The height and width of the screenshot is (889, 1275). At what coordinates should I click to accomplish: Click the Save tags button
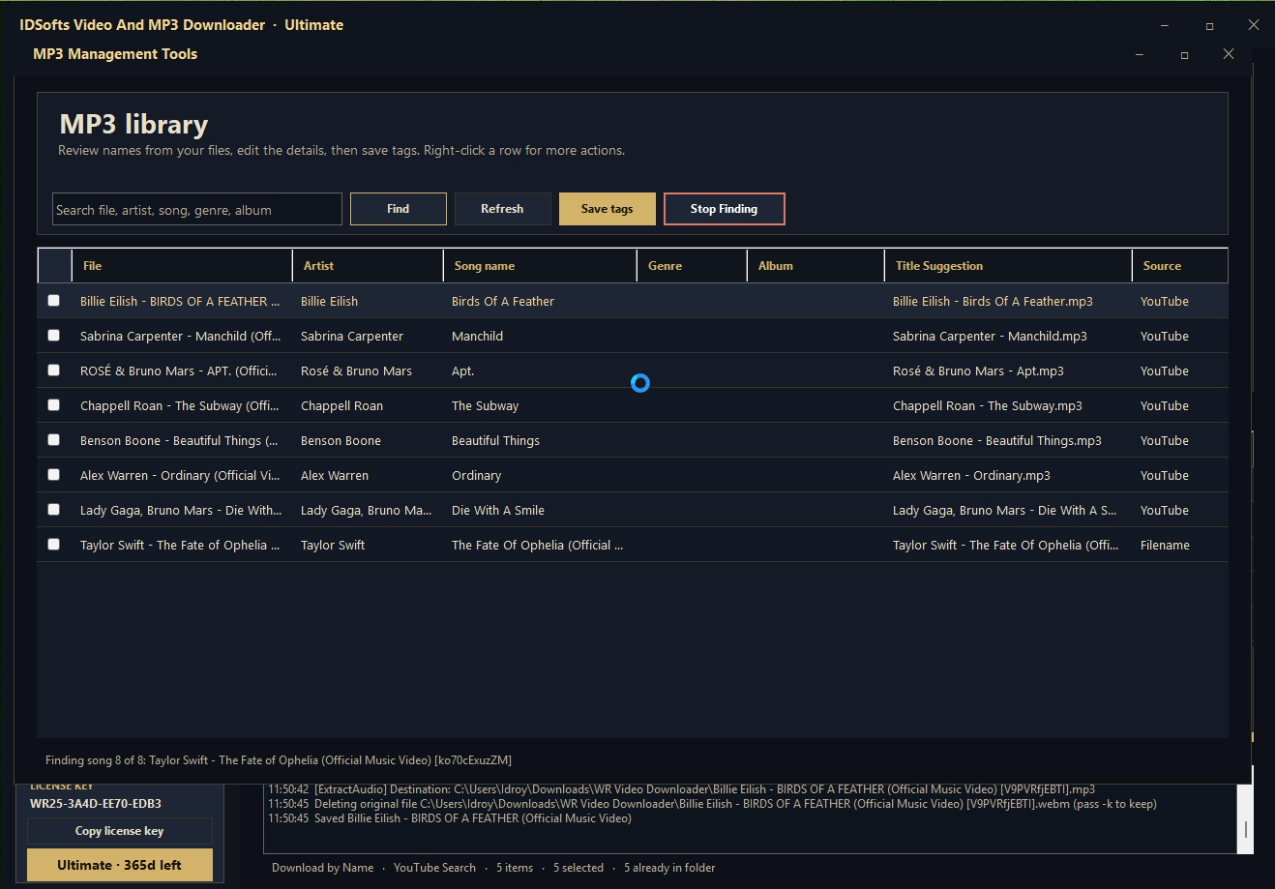(x=607, y=209)
